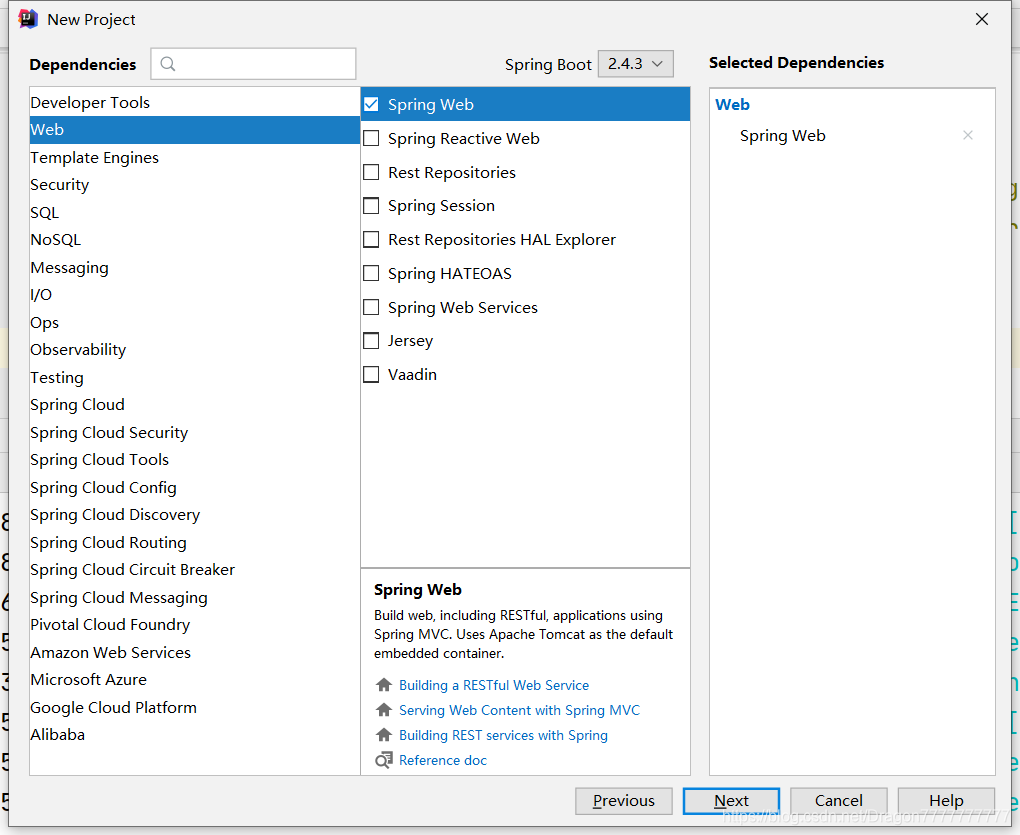Click home icon beside Serving Web Content

point(384,710)
